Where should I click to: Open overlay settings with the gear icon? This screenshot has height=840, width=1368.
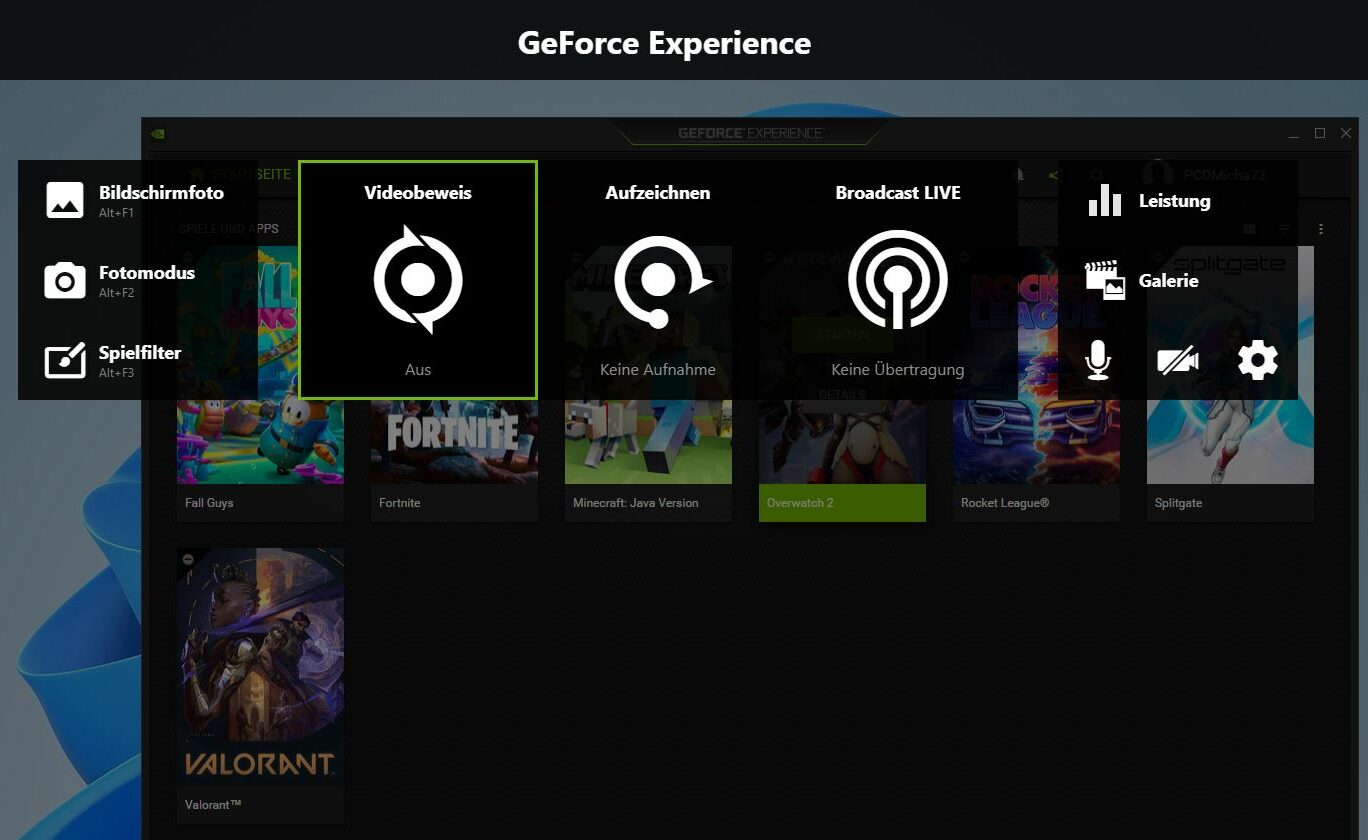coord(1258,360)
